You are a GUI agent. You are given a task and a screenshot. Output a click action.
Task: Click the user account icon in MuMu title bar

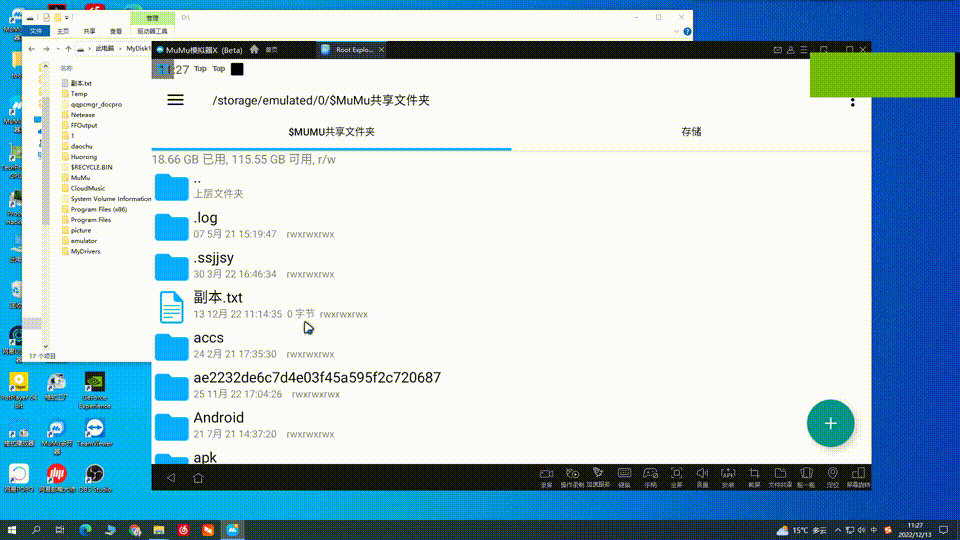click(790, 50)
